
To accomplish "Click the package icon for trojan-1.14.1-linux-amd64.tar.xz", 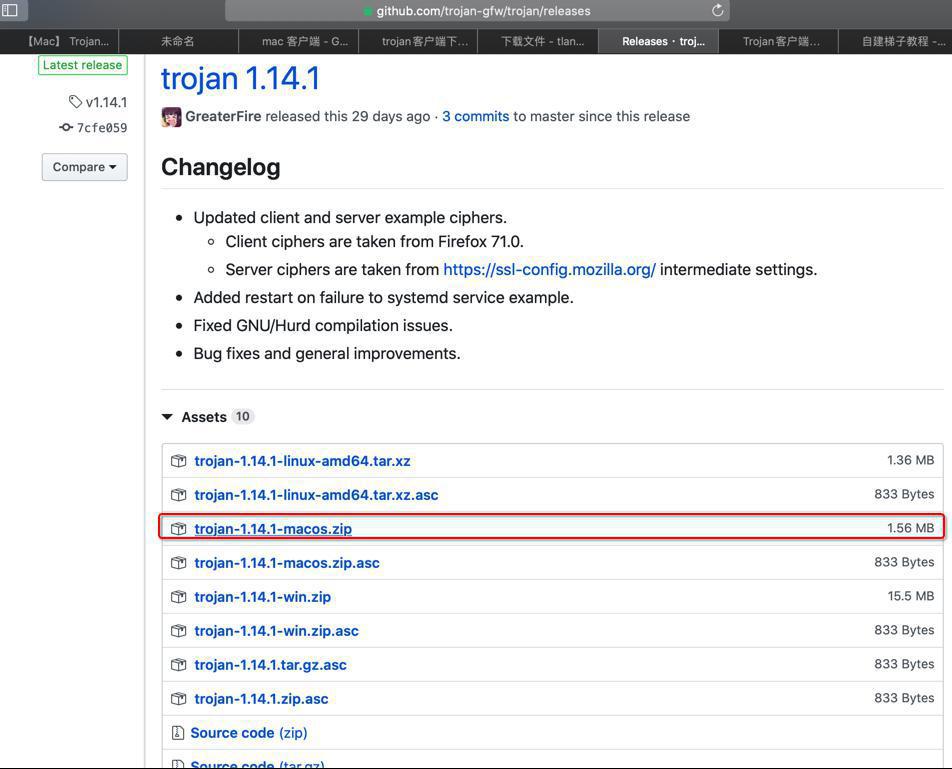I will (x=178, y=461).
